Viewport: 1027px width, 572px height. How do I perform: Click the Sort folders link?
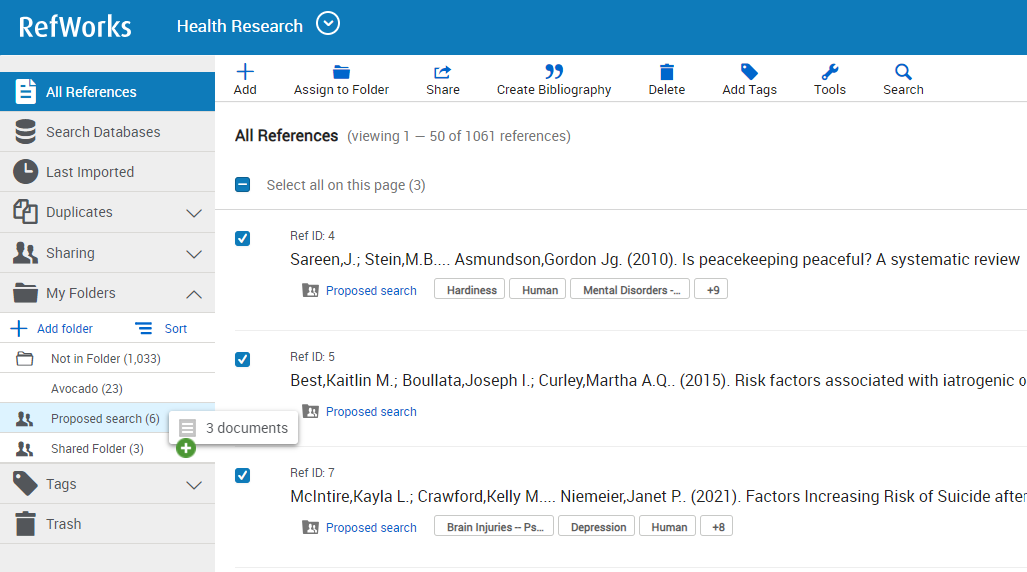click(x=176, y=328)
